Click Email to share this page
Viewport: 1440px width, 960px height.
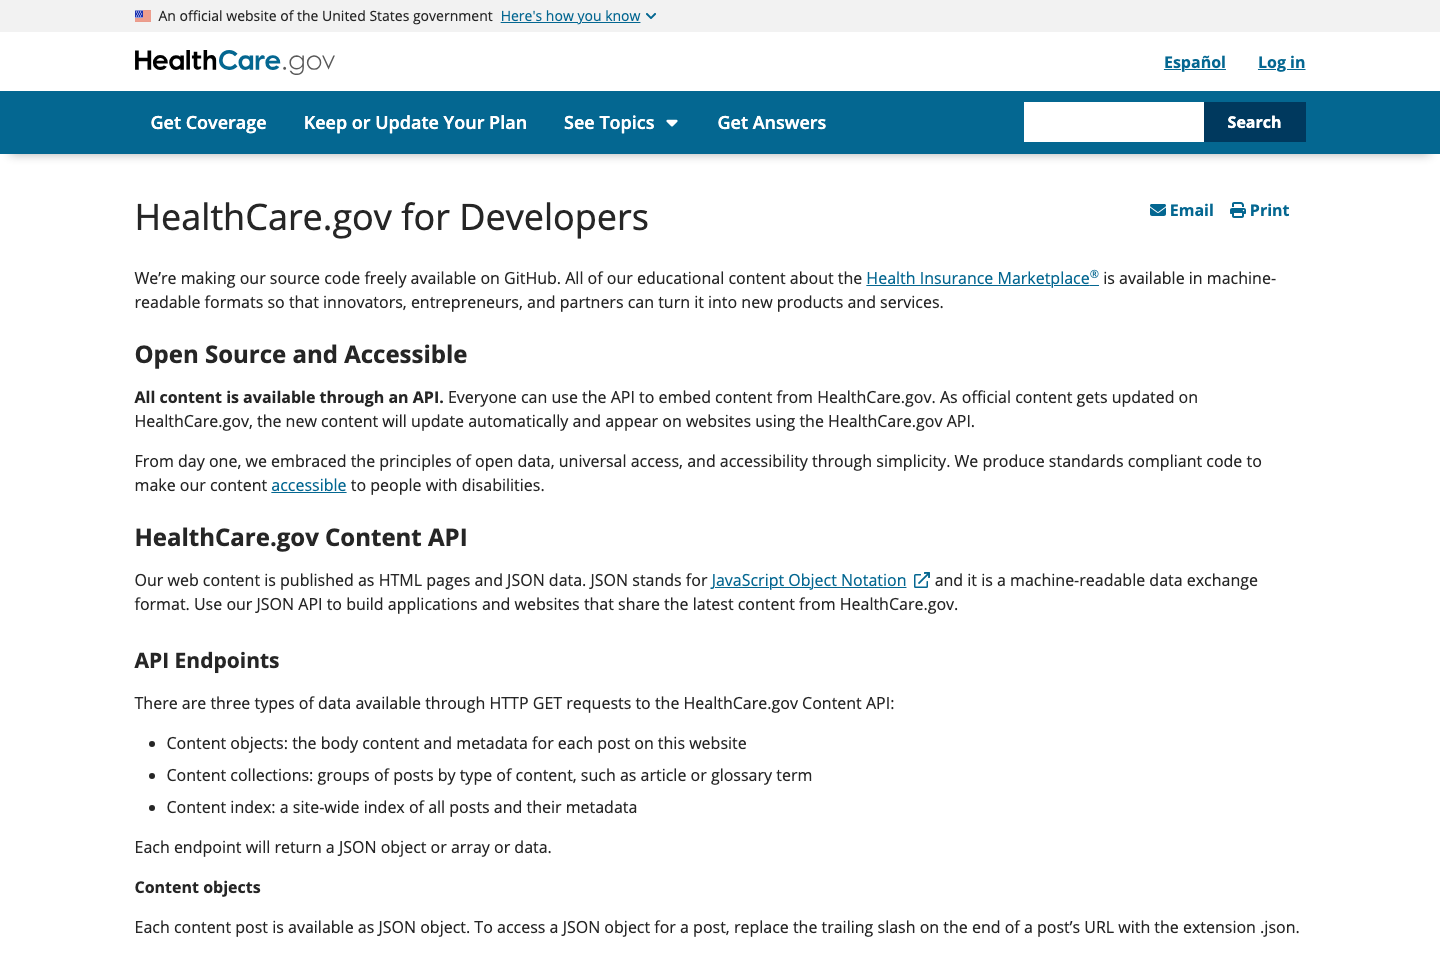click(x=1190, y=210)
